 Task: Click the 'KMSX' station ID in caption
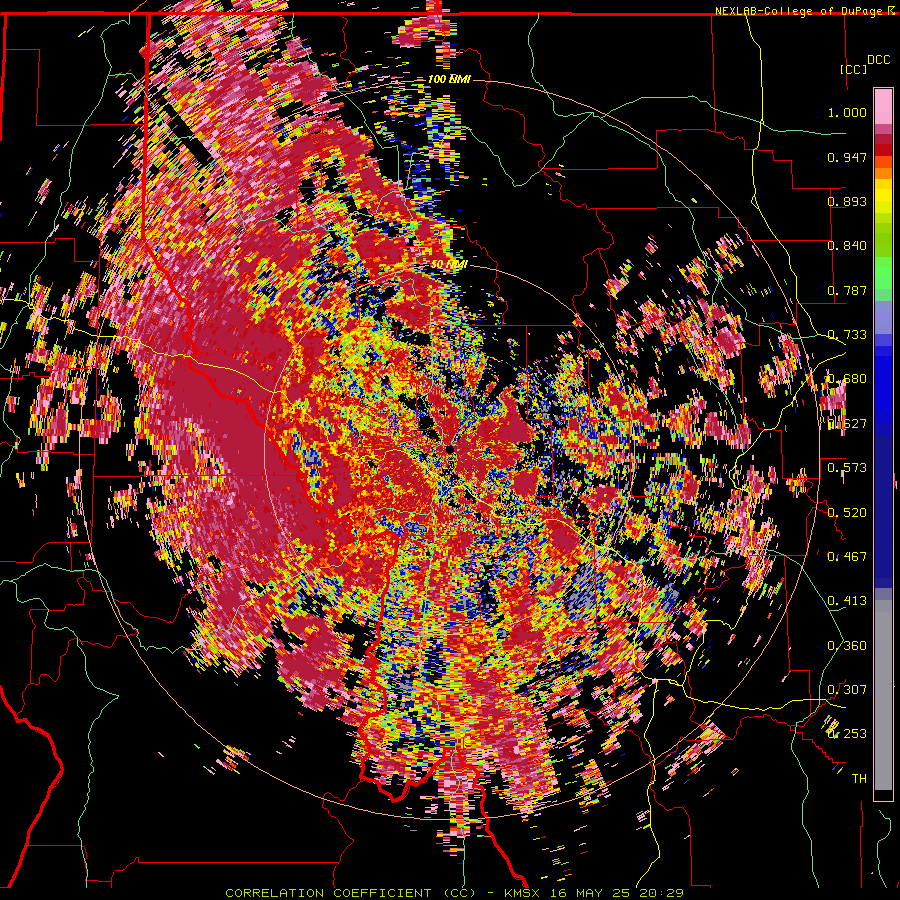point(521,893)
